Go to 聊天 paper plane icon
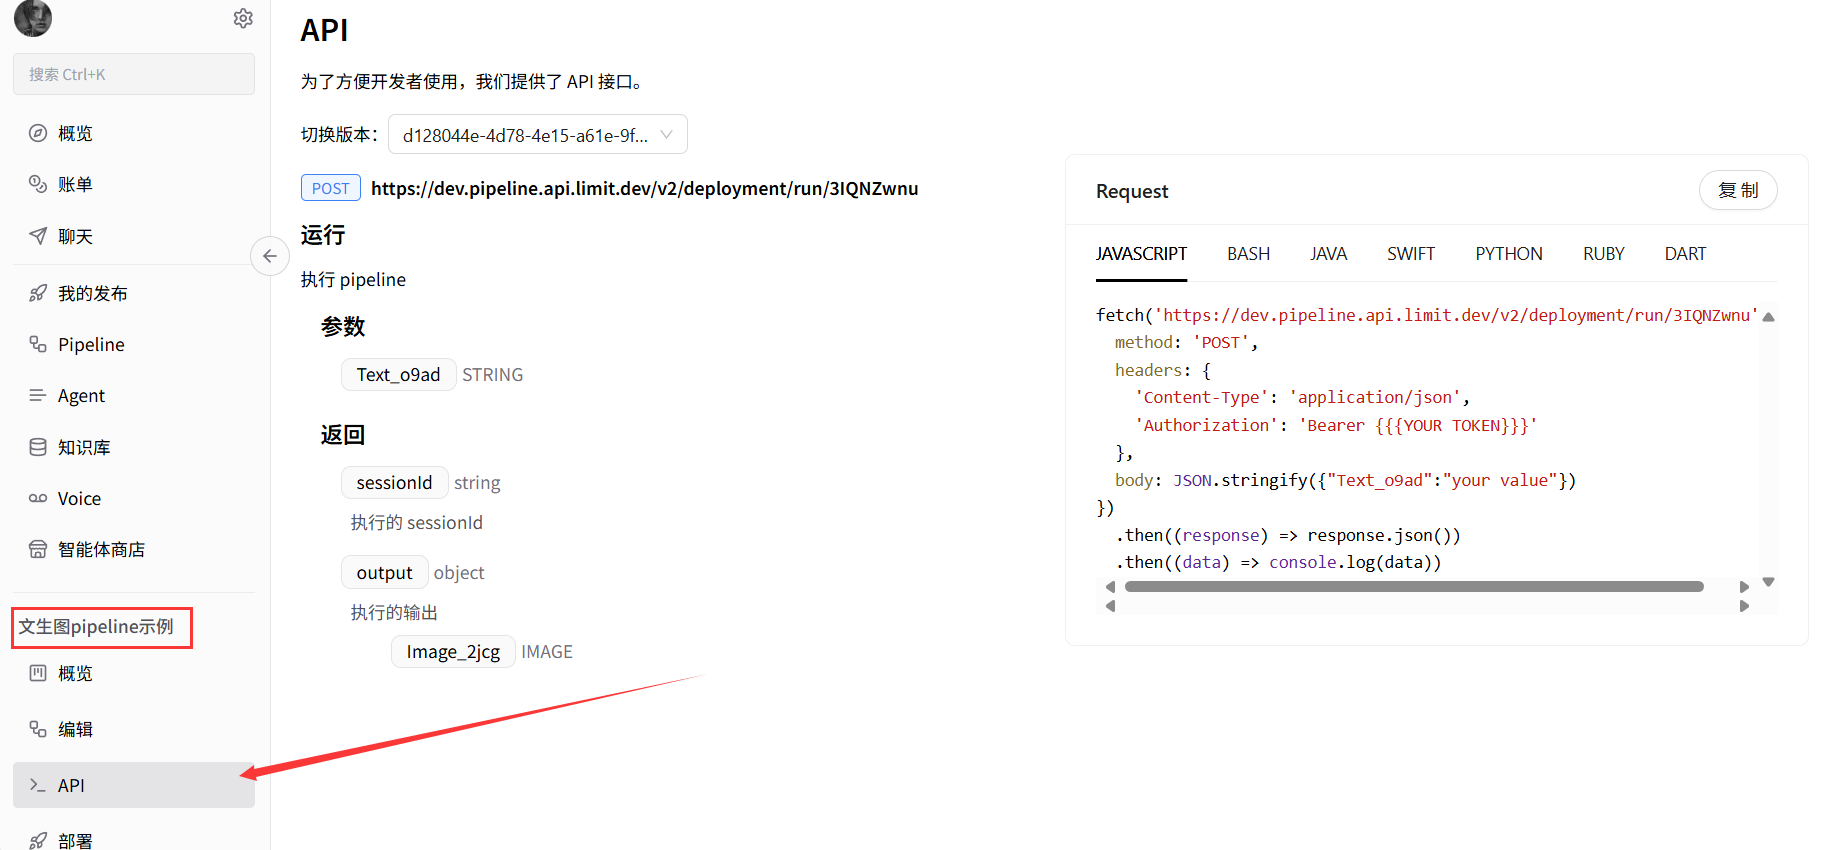 click(38, 236)
